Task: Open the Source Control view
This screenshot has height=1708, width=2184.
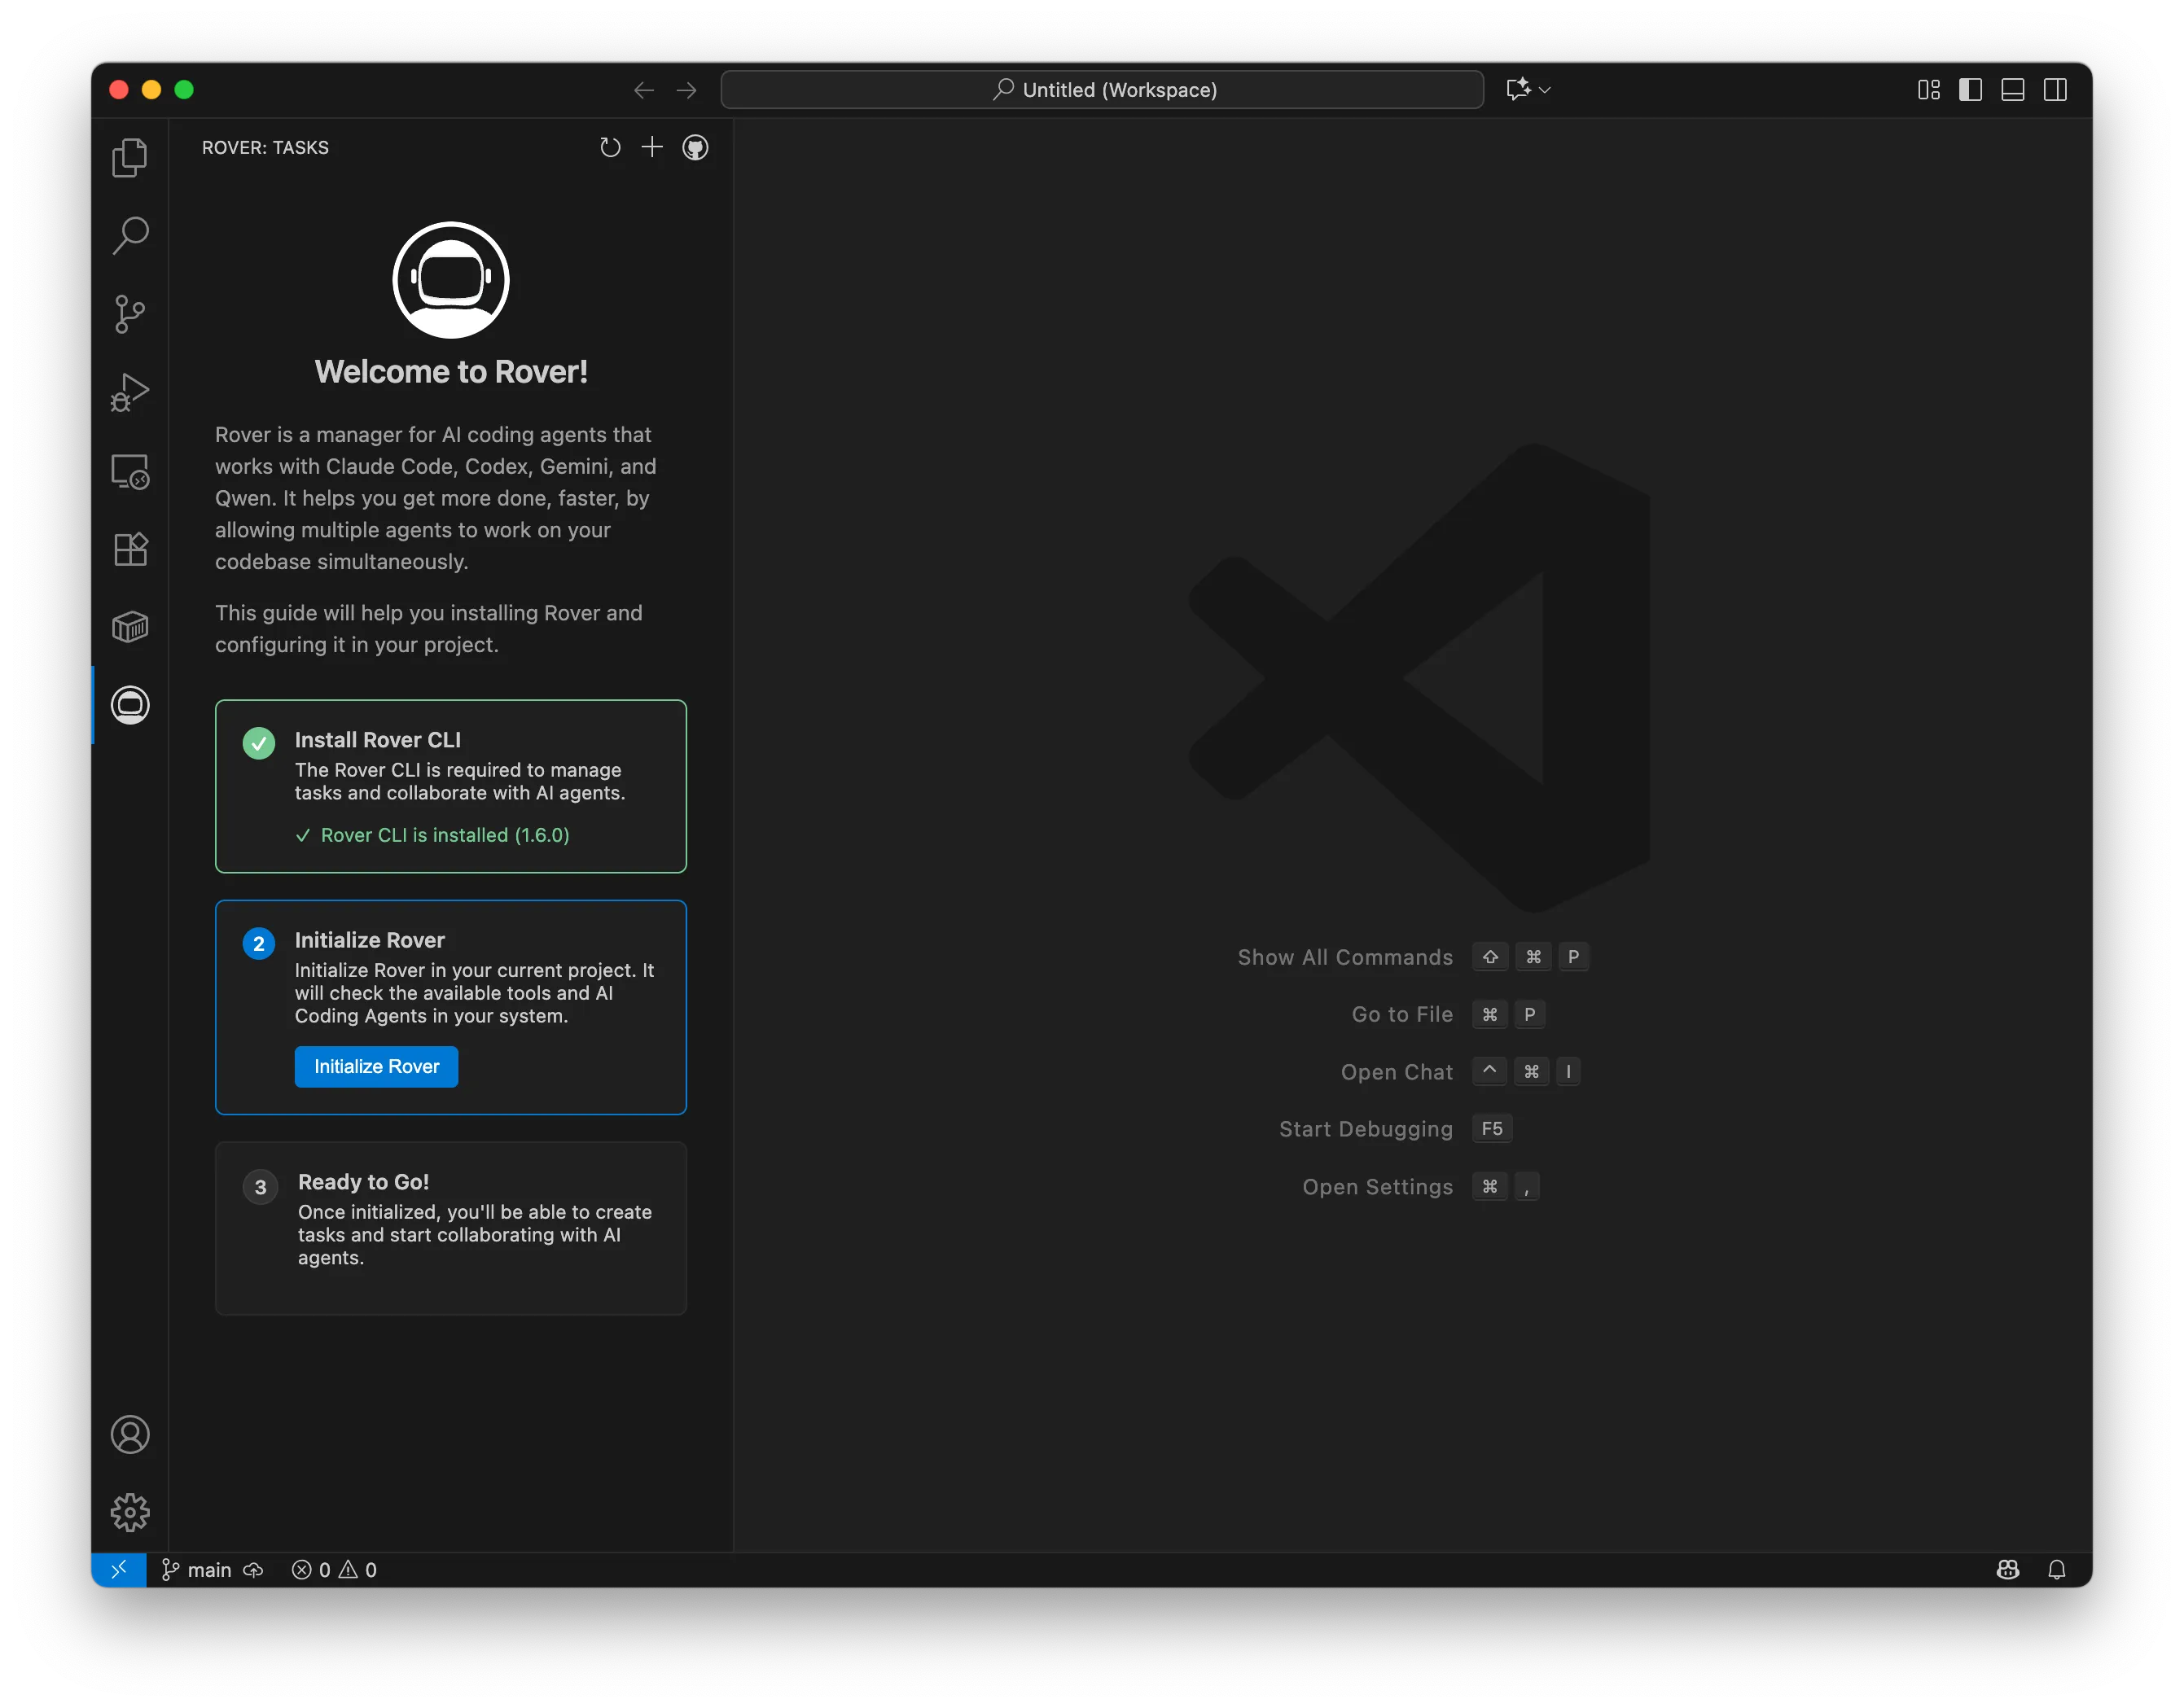Action: [130, 313]
